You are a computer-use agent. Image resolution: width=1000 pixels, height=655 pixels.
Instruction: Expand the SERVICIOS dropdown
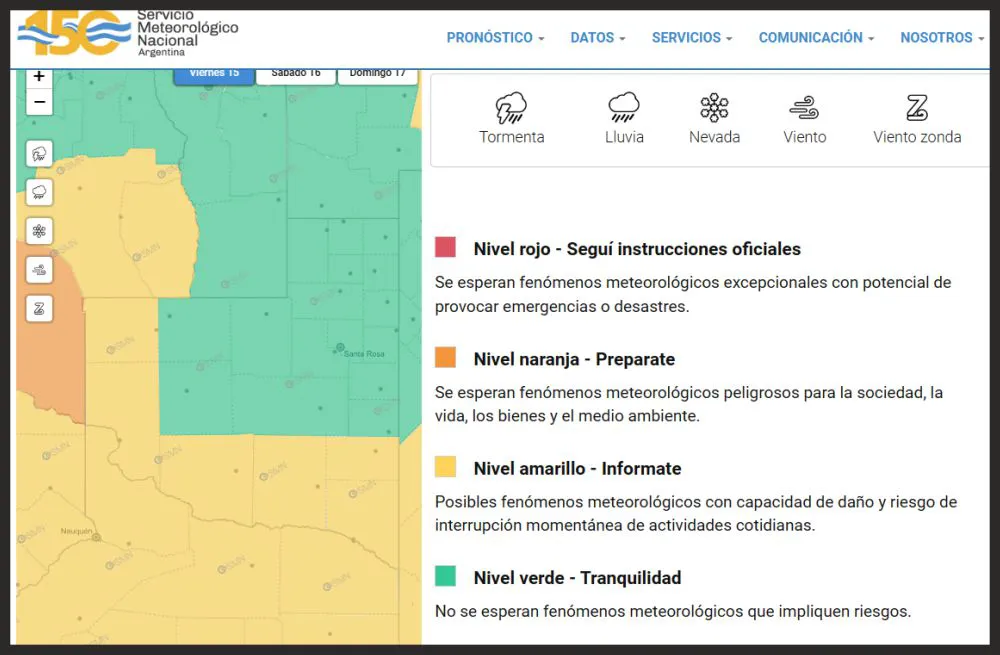click(691, 38)
